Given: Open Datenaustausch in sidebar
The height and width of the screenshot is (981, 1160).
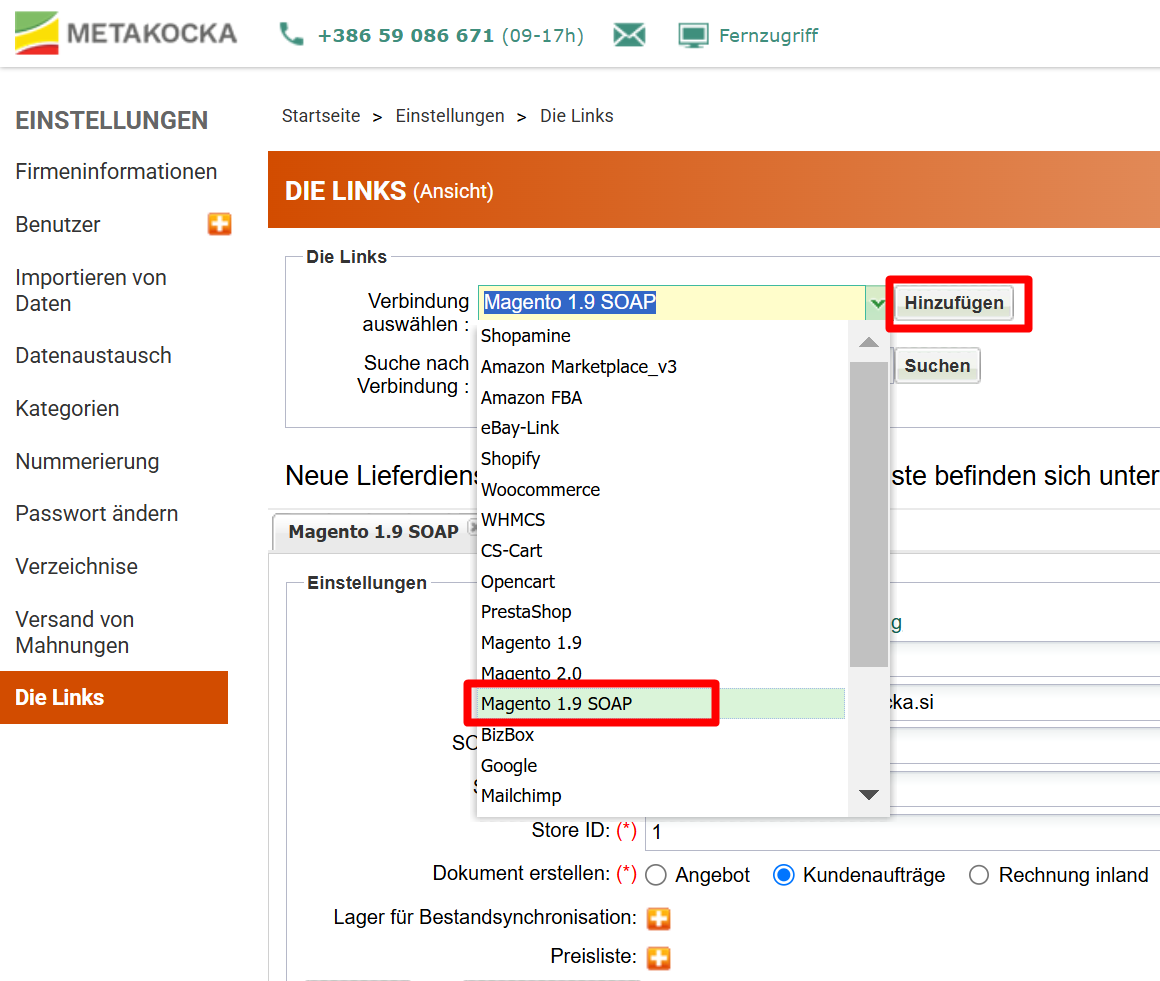Looking at the screenshot, I should pos(93,356).
